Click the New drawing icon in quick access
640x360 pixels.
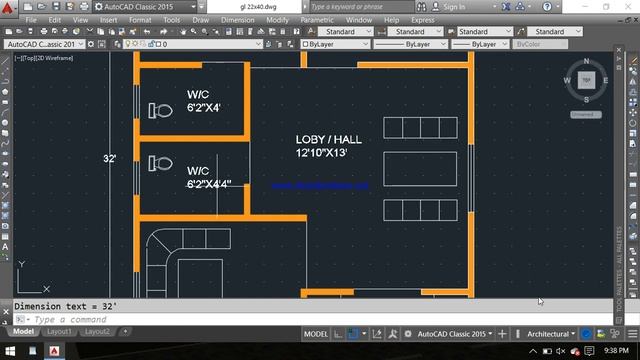tap(28, 7)
